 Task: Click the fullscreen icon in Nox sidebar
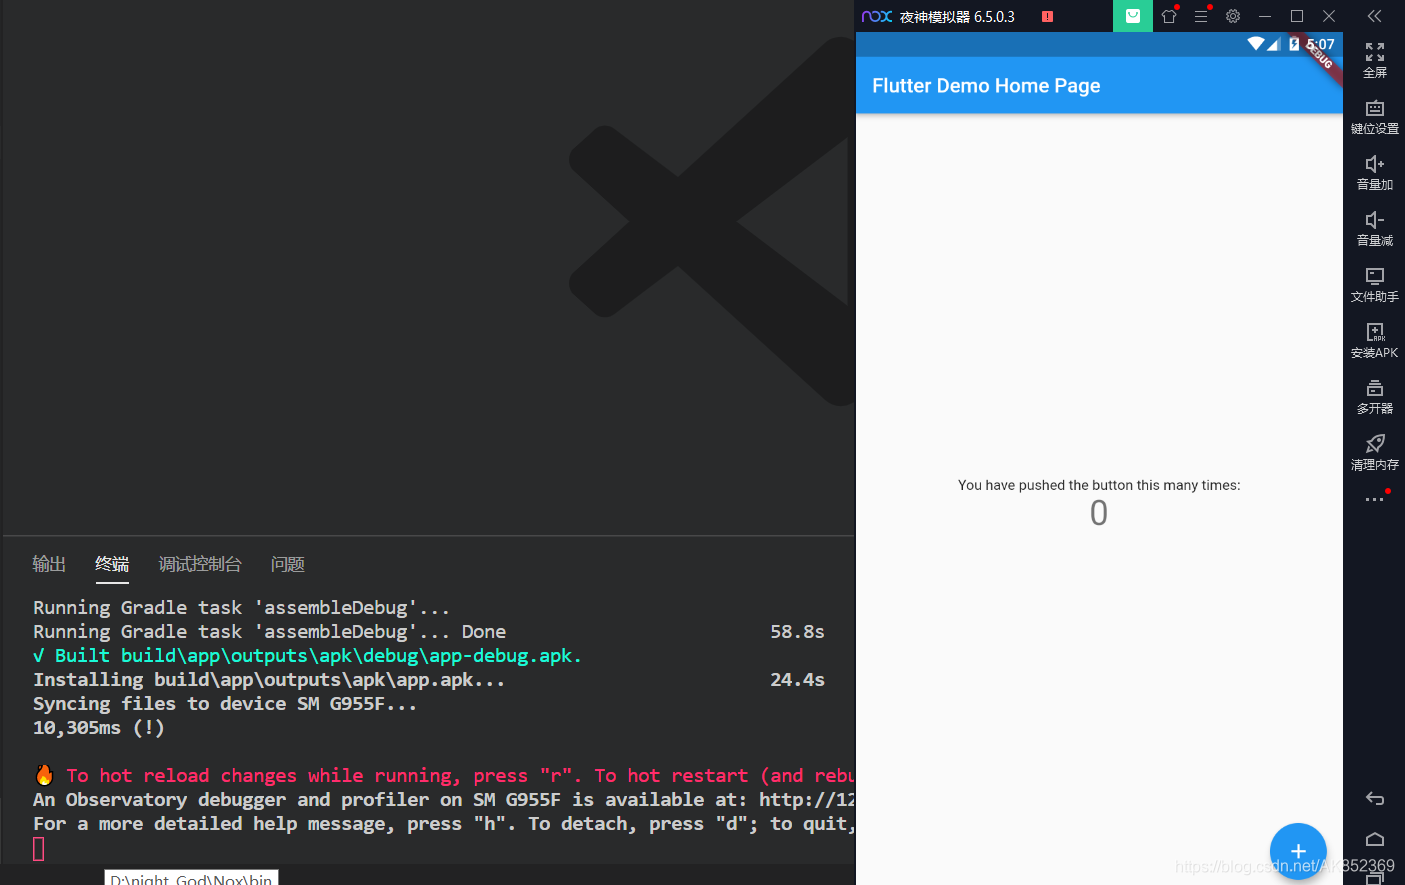pyautogui.click(x=1375, y=52)
